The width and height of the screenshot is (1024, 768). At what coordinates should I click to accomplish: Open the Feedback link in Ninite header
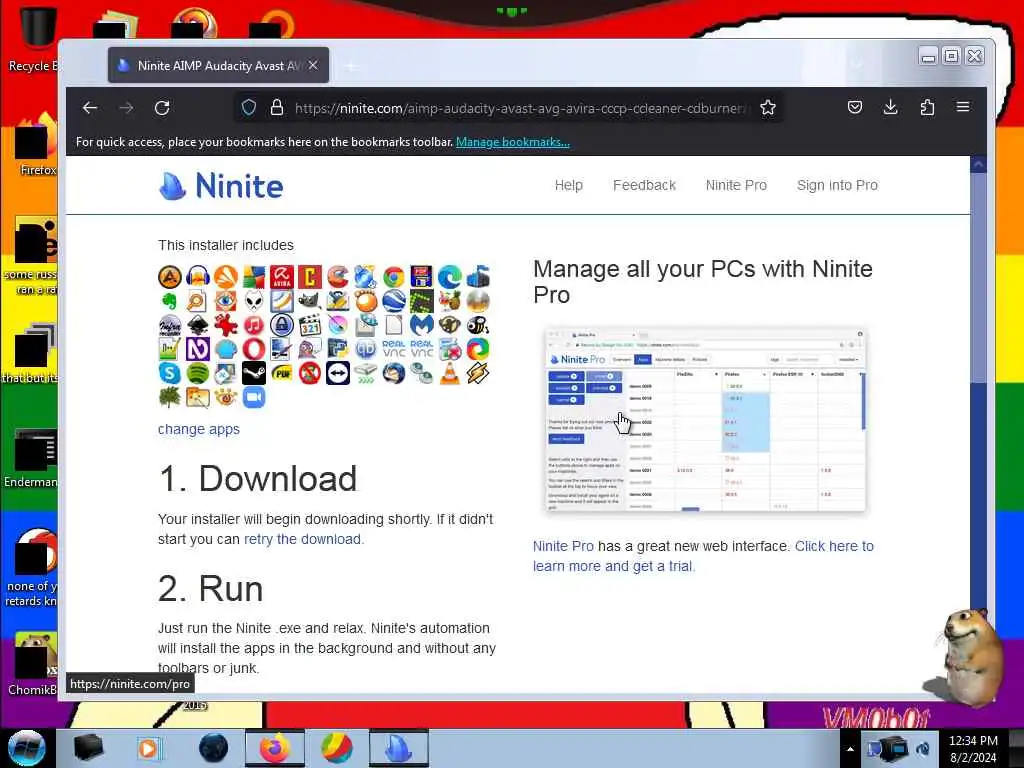coord(645,185)
